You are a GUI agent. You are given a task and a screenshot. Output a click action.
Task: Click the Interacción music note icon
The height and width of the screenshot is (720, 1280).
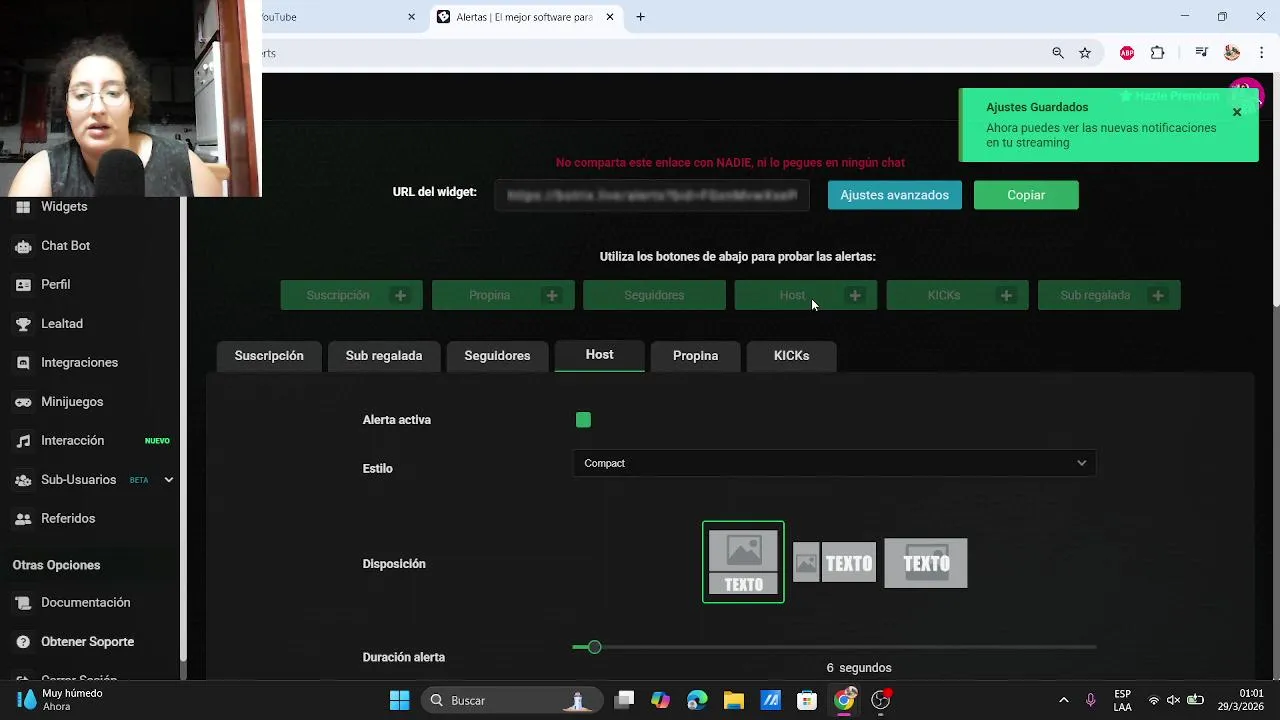pos(23,441)
